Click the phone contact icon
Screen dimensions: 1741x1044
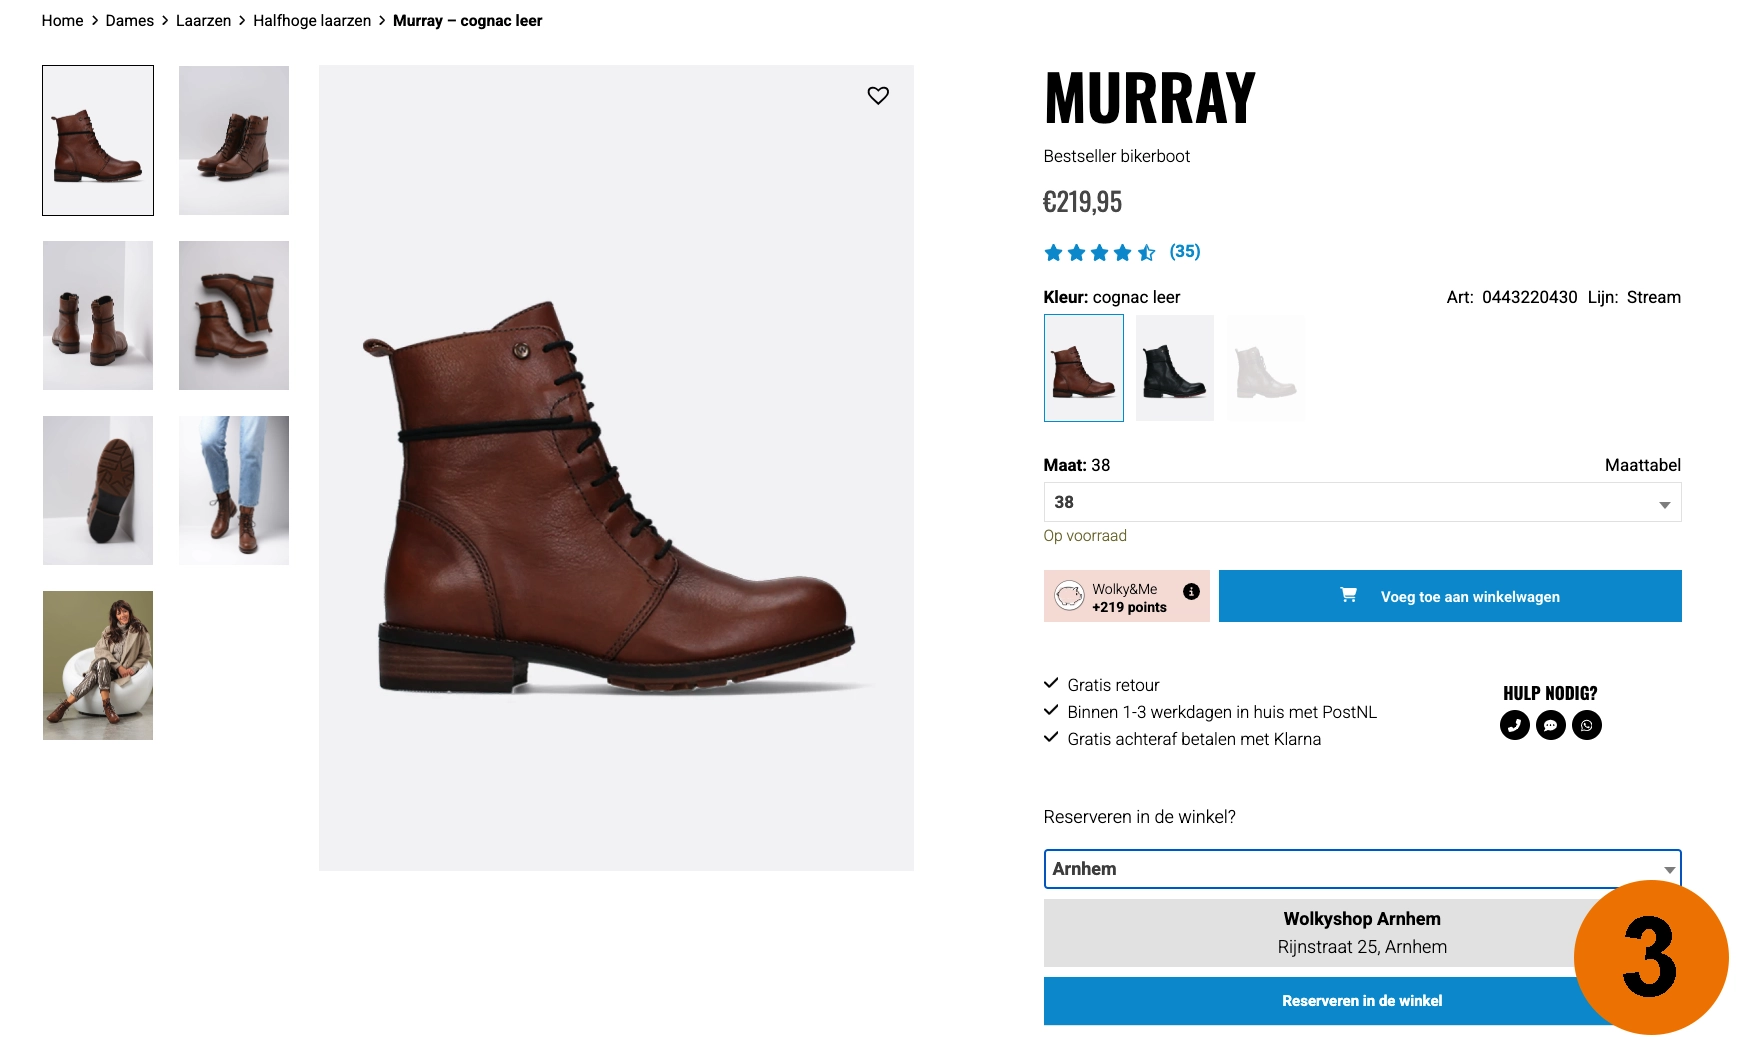1515,725
